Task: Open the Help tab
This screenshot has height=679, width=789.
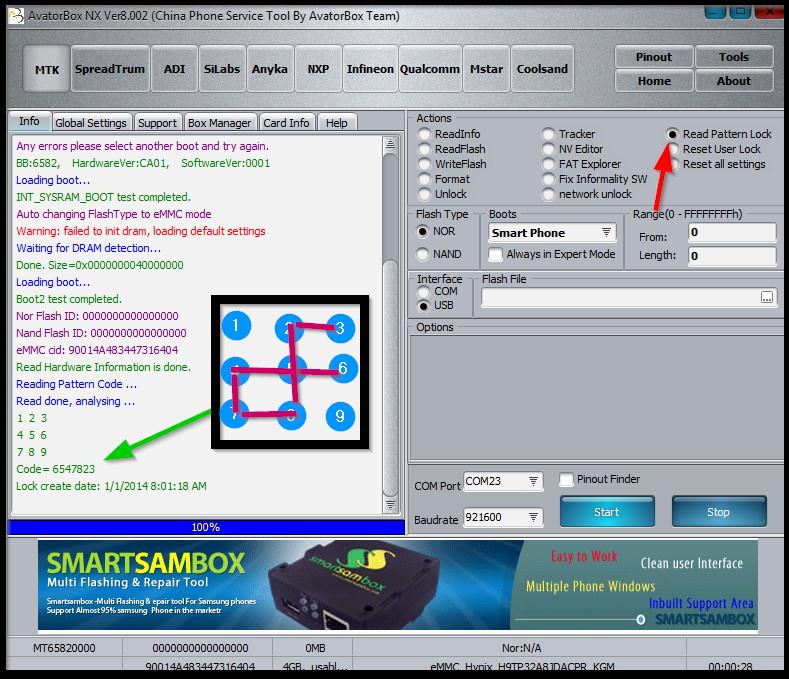Action: click(x=336, y=123)
